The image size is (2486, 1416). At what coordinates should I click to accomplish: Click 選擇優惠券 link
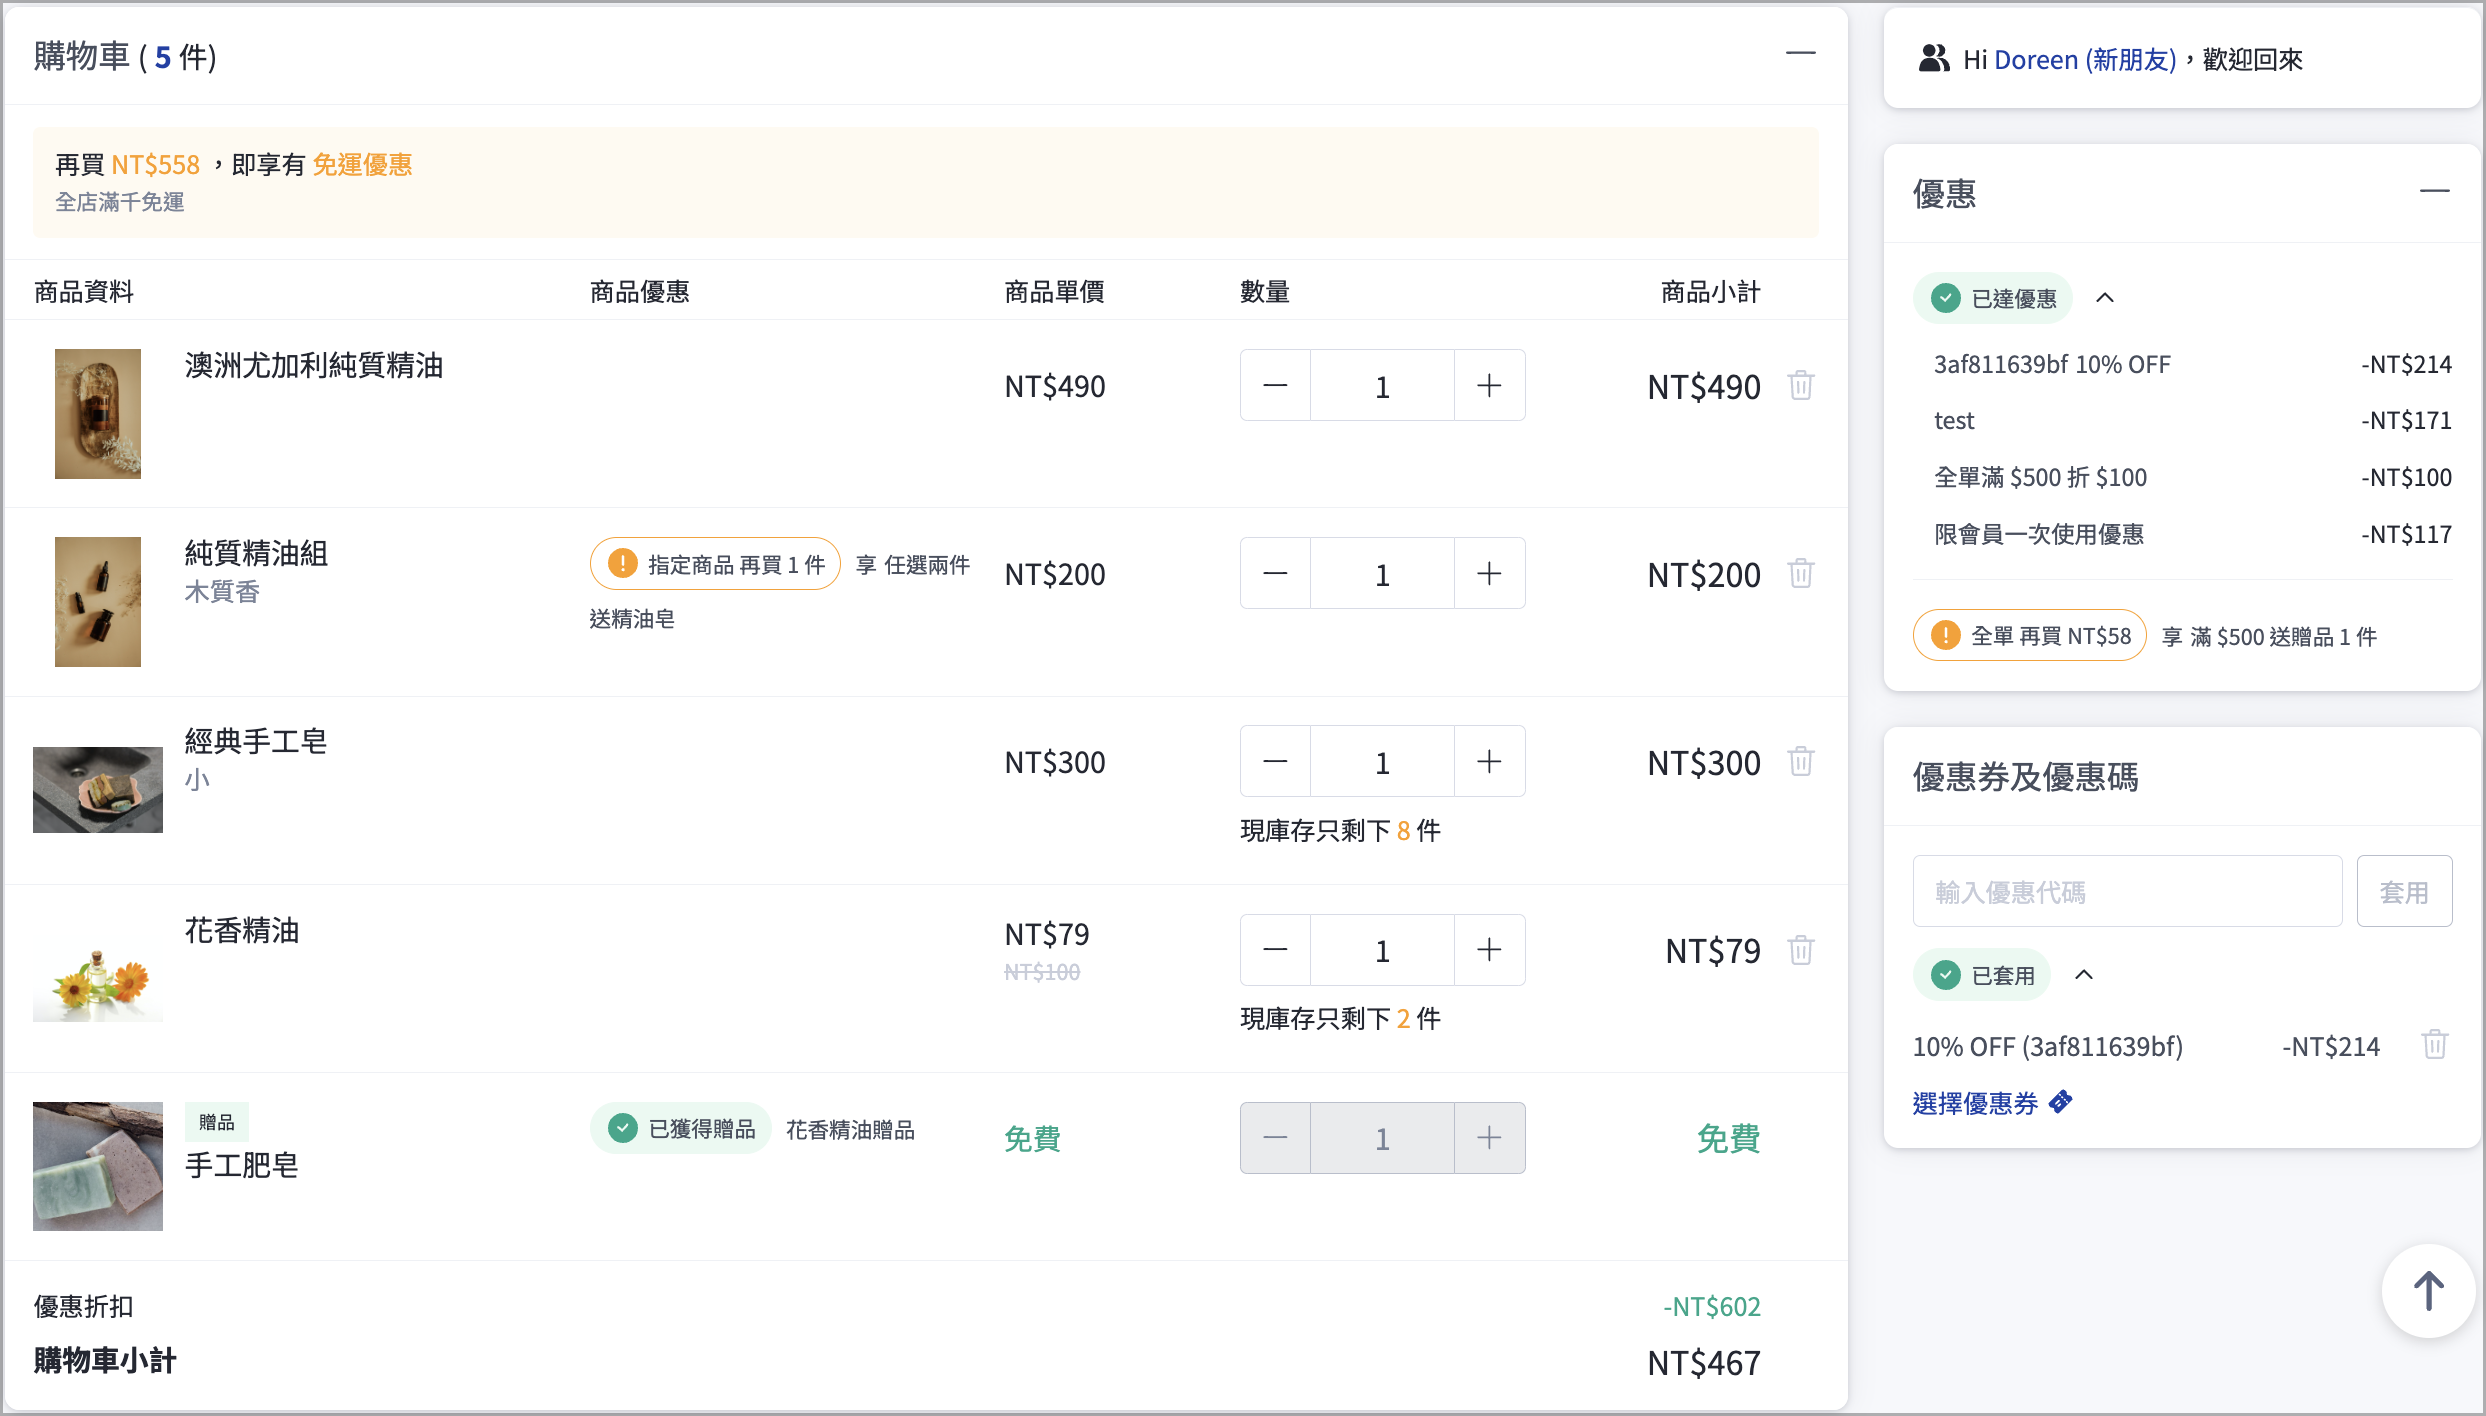[x=1975, y=1103]
